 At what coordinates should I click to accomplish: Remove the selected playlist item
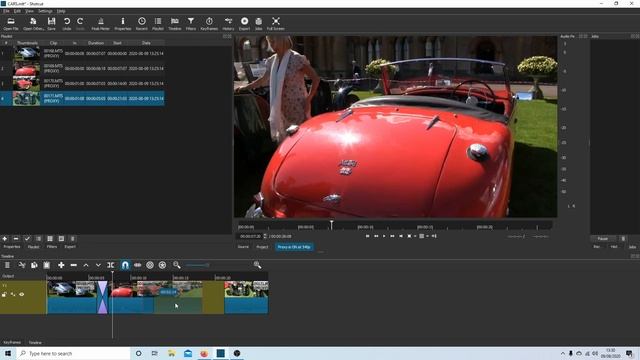coord(16,239)
